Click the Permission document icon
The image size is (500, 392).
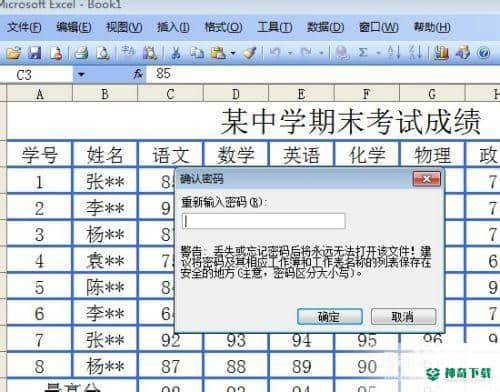click(56, 53)
